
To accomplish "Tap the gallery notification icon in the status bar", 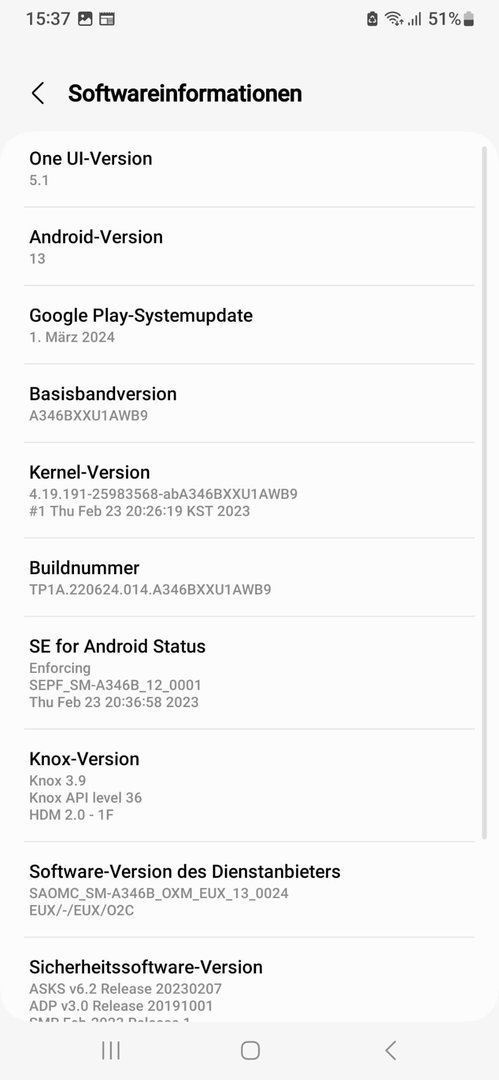I will pos(85,19).
